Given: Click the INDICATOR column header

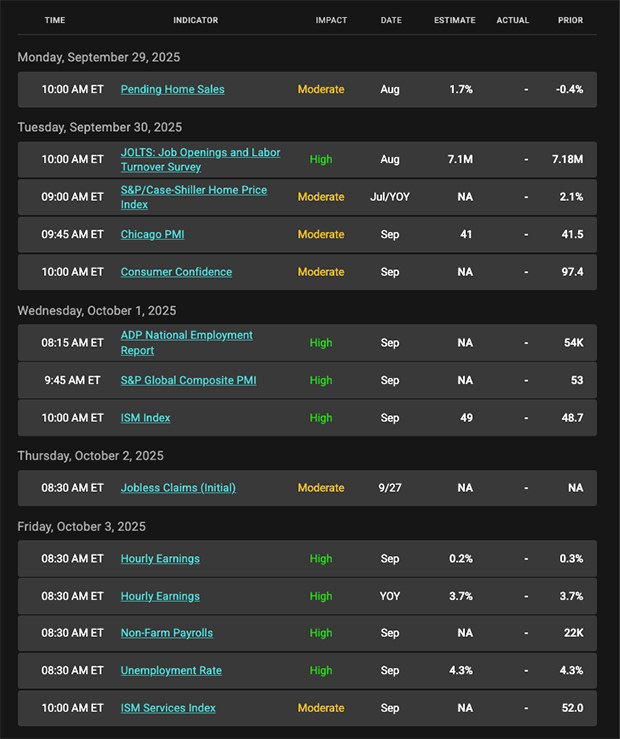Looking at the screenshot, I should click(195, 20).
